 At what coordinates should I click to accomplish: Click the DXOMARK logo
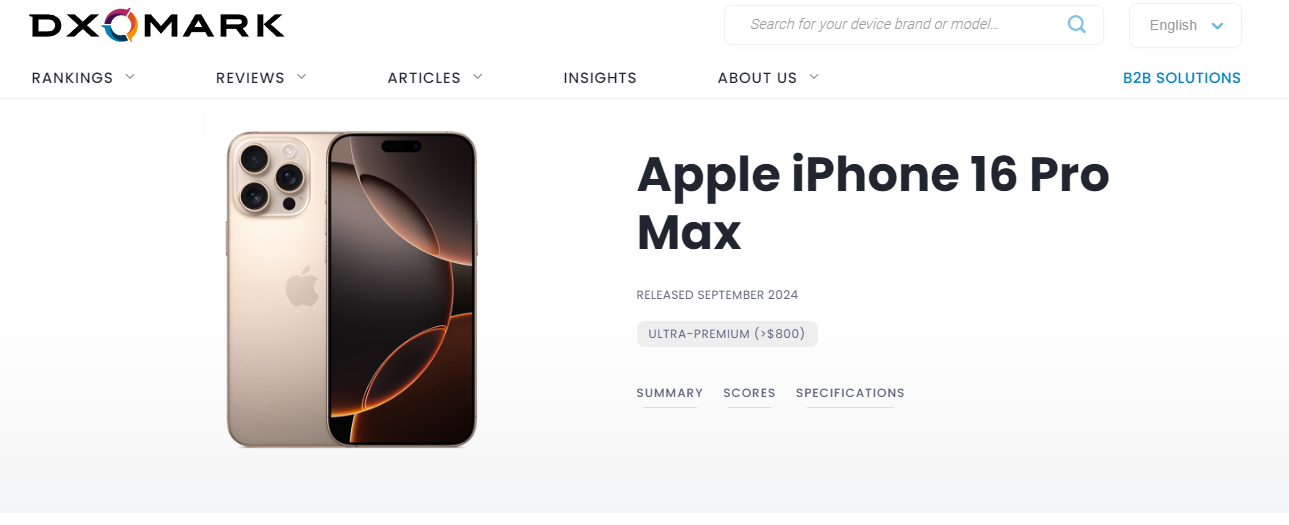[x=158, y=24]
